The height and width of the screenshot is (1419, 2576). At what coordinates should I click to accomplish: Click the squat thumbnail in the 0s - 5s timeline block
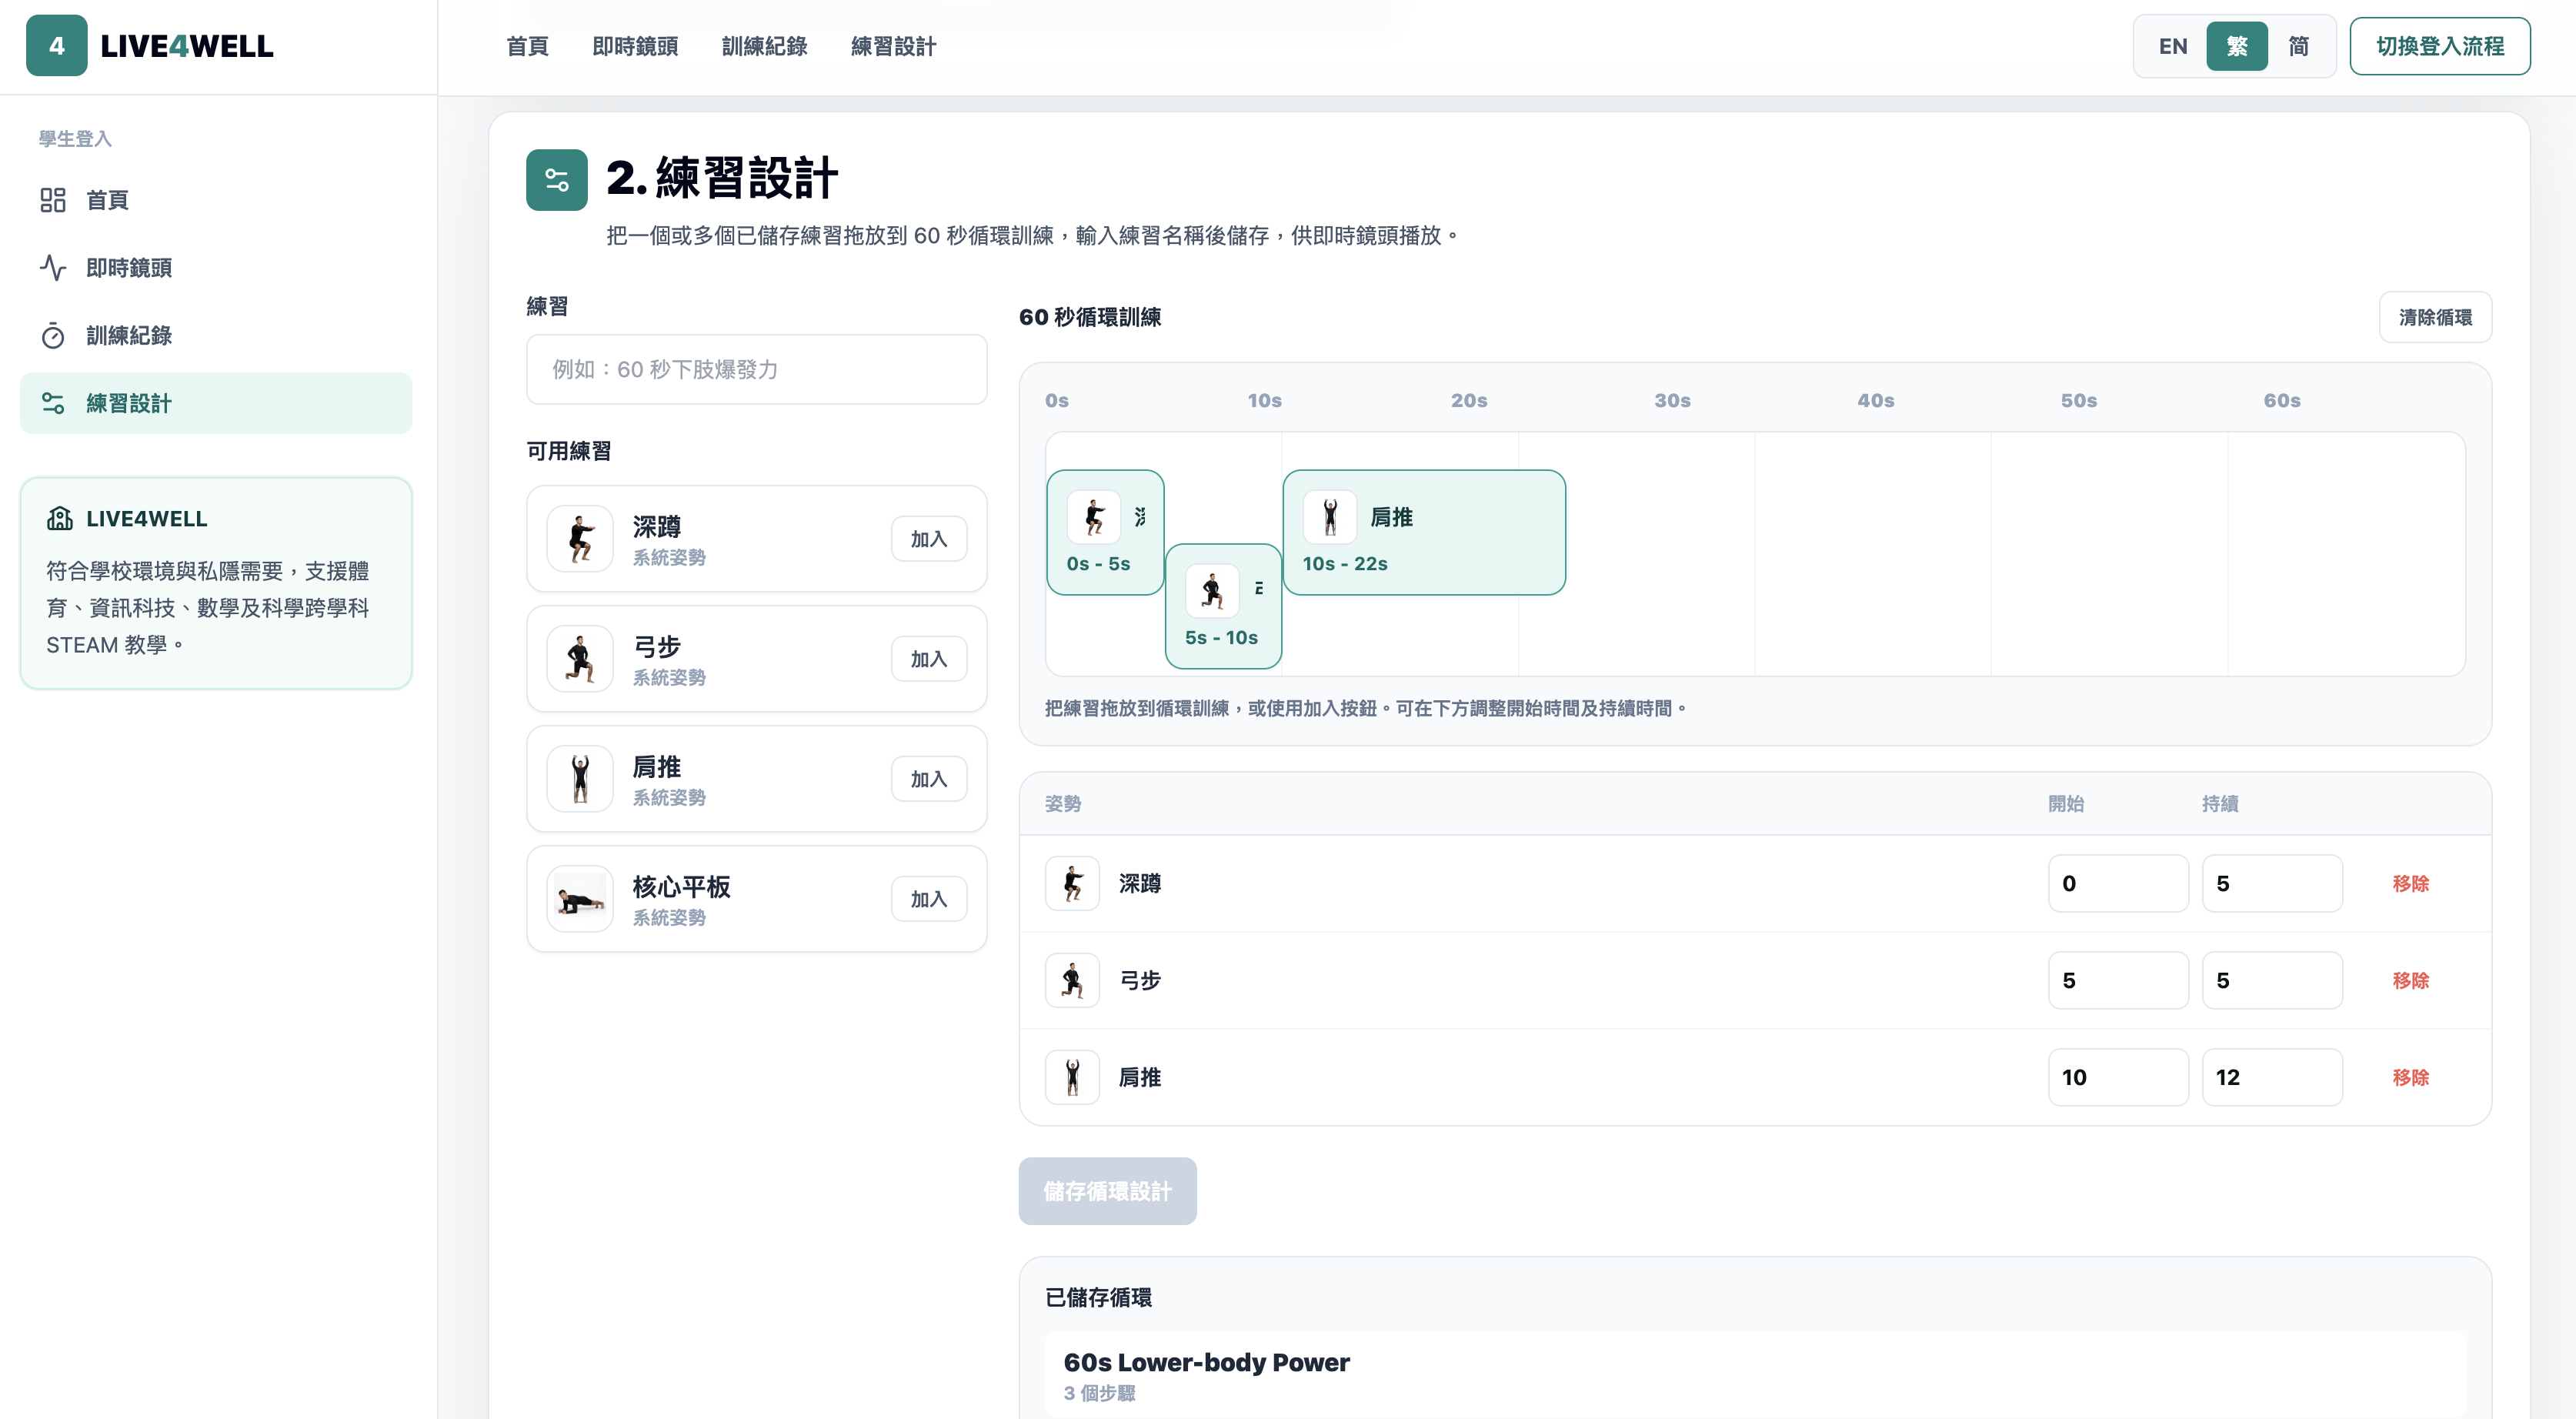coord(1094,517)
